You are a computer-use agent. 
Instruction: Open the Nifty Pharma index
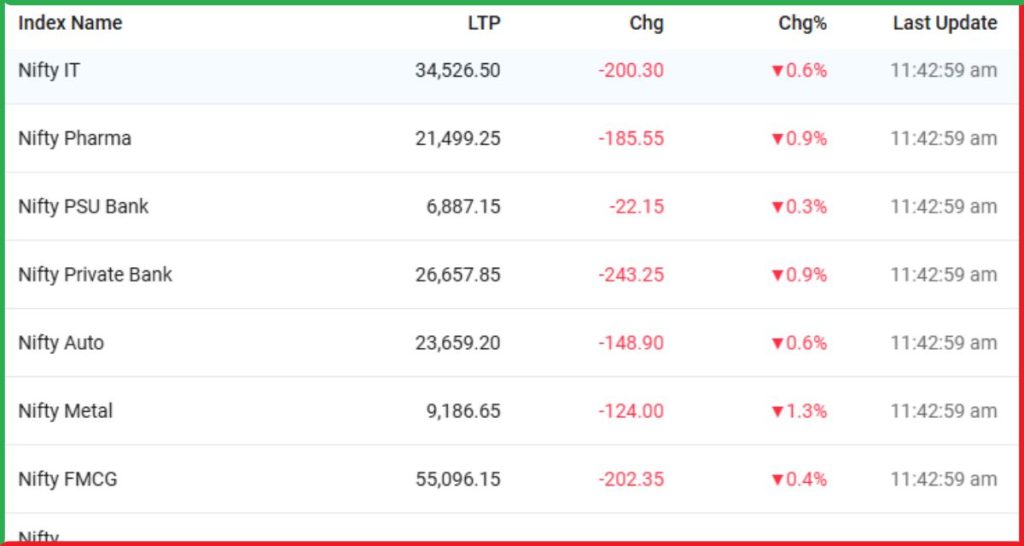coord(74,138)
